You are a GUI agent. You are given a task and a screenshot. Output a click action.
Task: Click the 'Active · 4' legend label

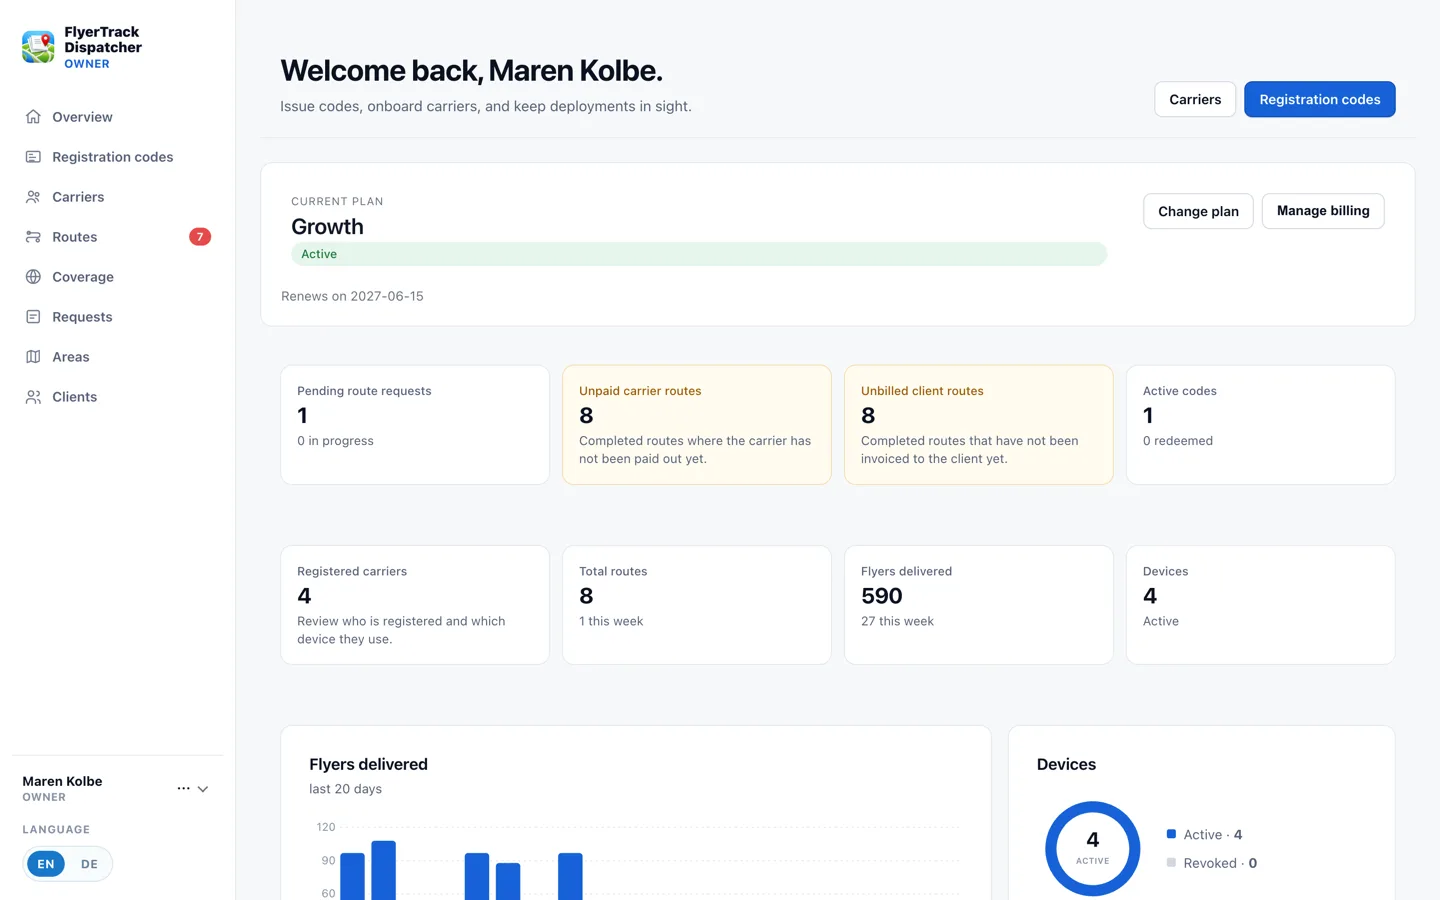point(1213,834)
